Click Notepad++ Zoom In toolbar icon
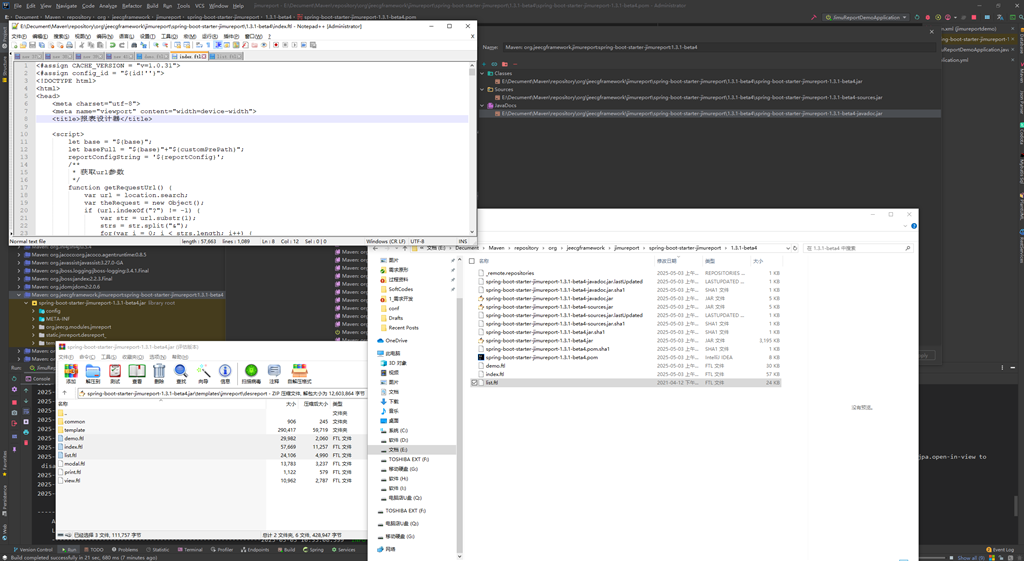The height and width of the screenshot is (561, 1024). [x=156, y=45]
